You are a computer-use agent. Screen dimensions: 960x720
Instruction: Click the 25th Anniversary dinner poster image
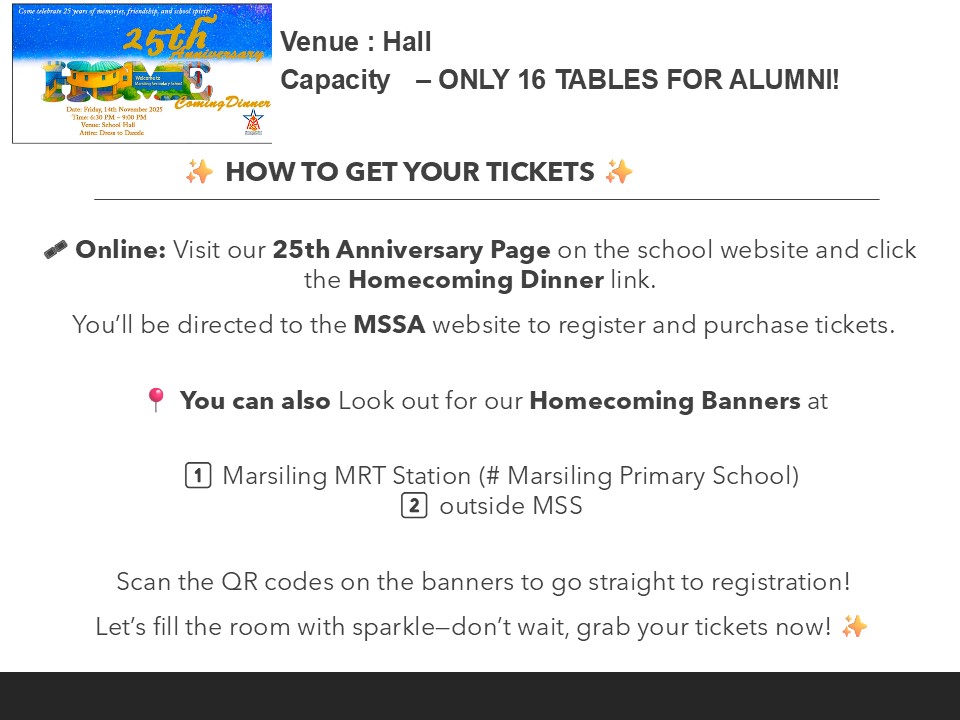(x=142, y=73)
